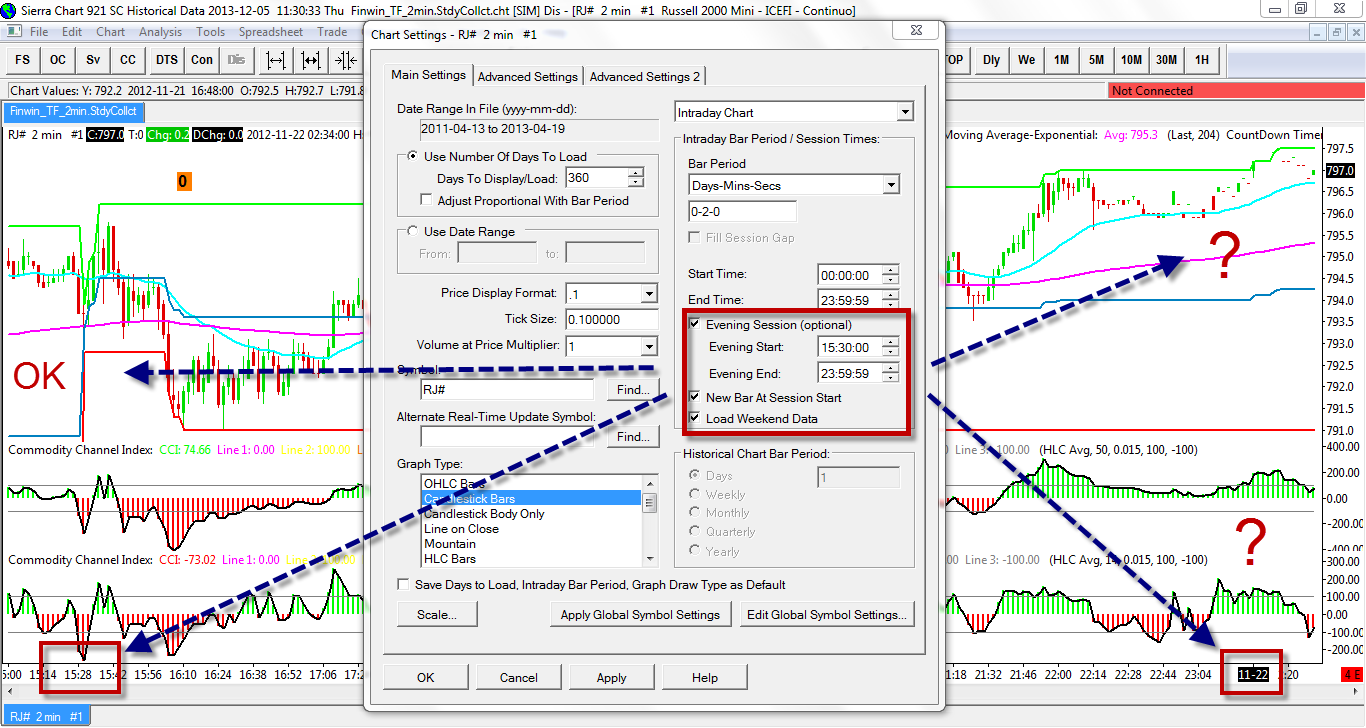Enable Adjust Proportional With Bar Period
1366x728 pixels.
(525, 201)
